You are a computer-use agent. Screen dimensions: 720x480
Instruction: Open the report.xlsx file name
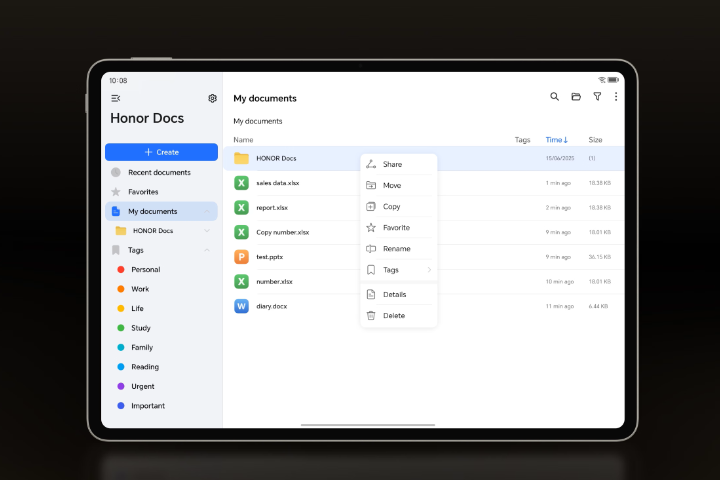[272, 208]
